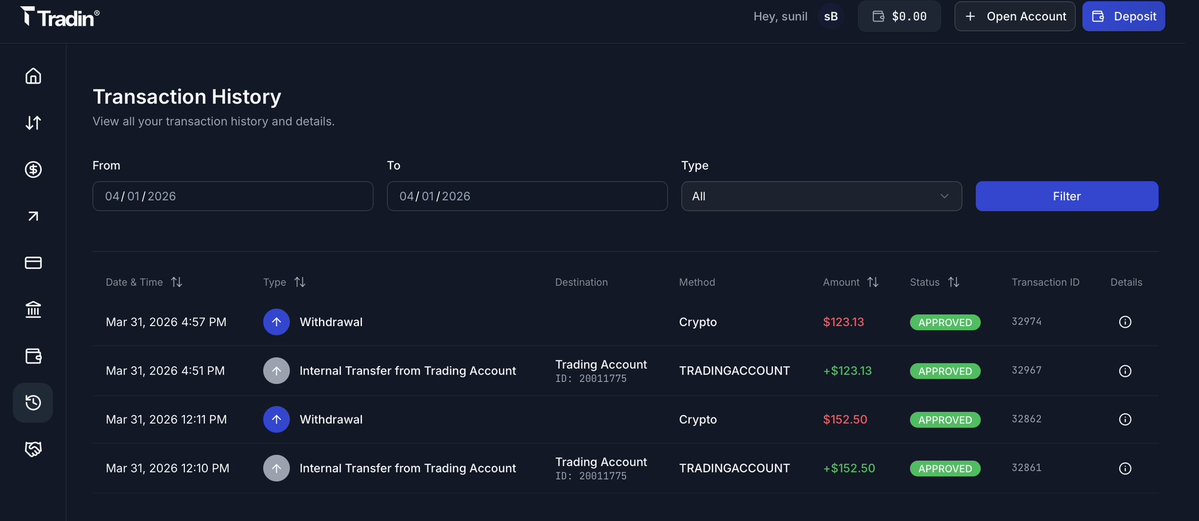Click TRADINGACCOUNT method in the 4:51 PM row
Viewport: 1199px width, 521px height.
click(x=734, y=371)
